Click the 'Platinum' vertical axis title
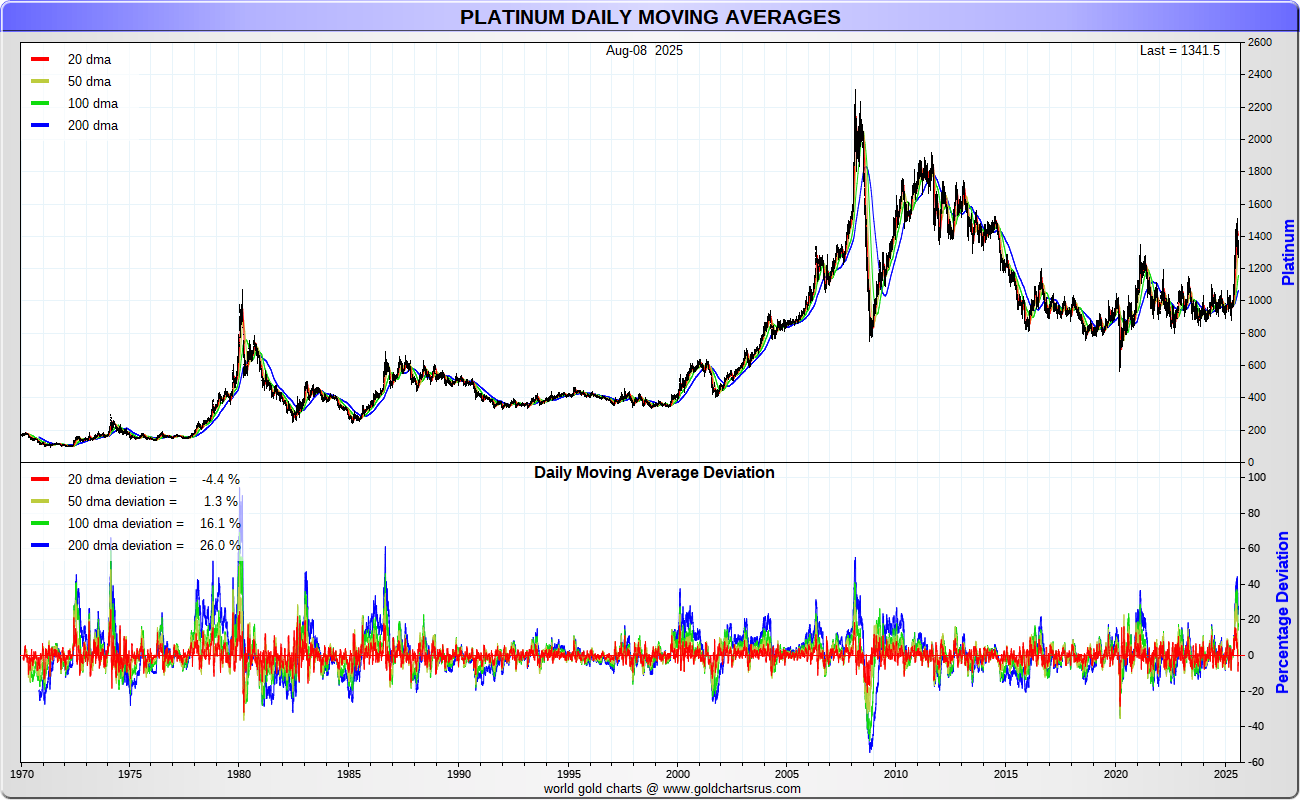The height and width of the screenshot is (800, 1300). pyautogui.click(x=1288, y=252)
